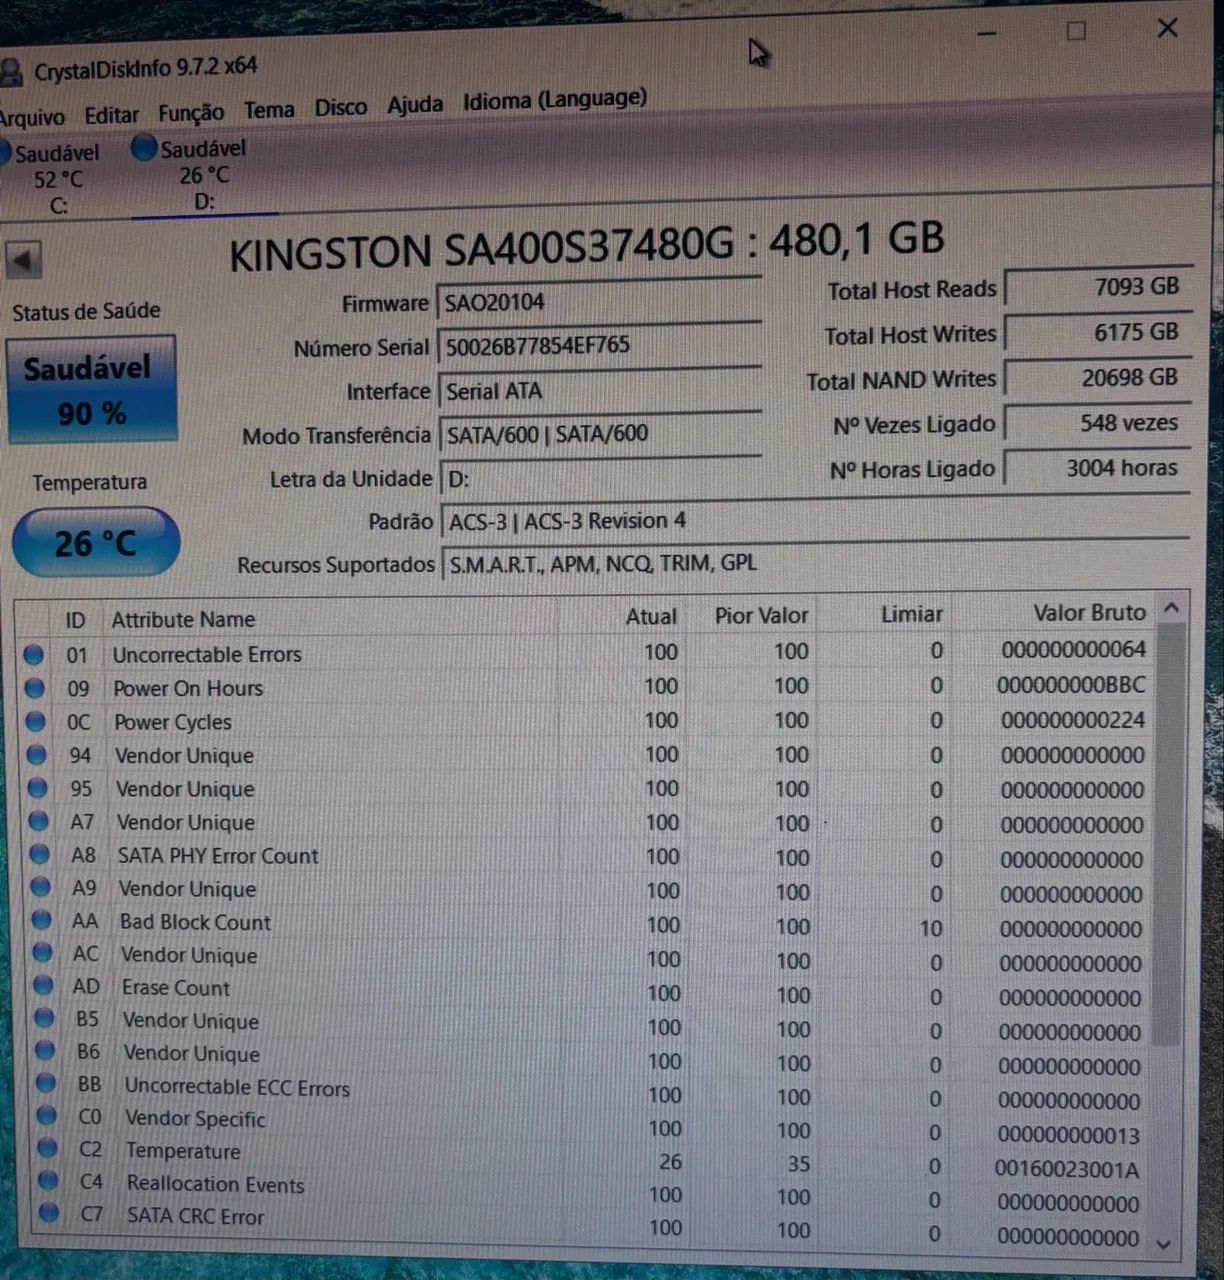Open the Idioma (Language) menu
The height and width of the screenshot is (1280, 1224).
click(555, 100)
